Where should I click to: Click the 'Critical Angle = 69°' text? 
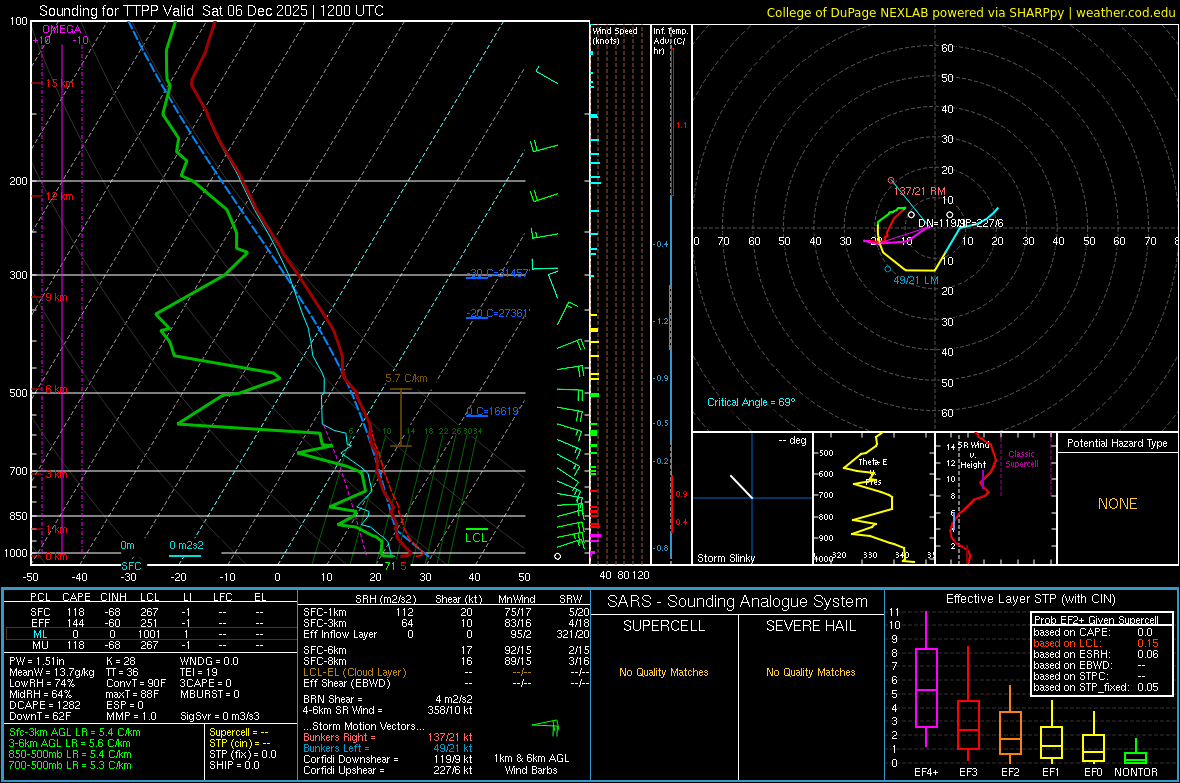(751, 402)
